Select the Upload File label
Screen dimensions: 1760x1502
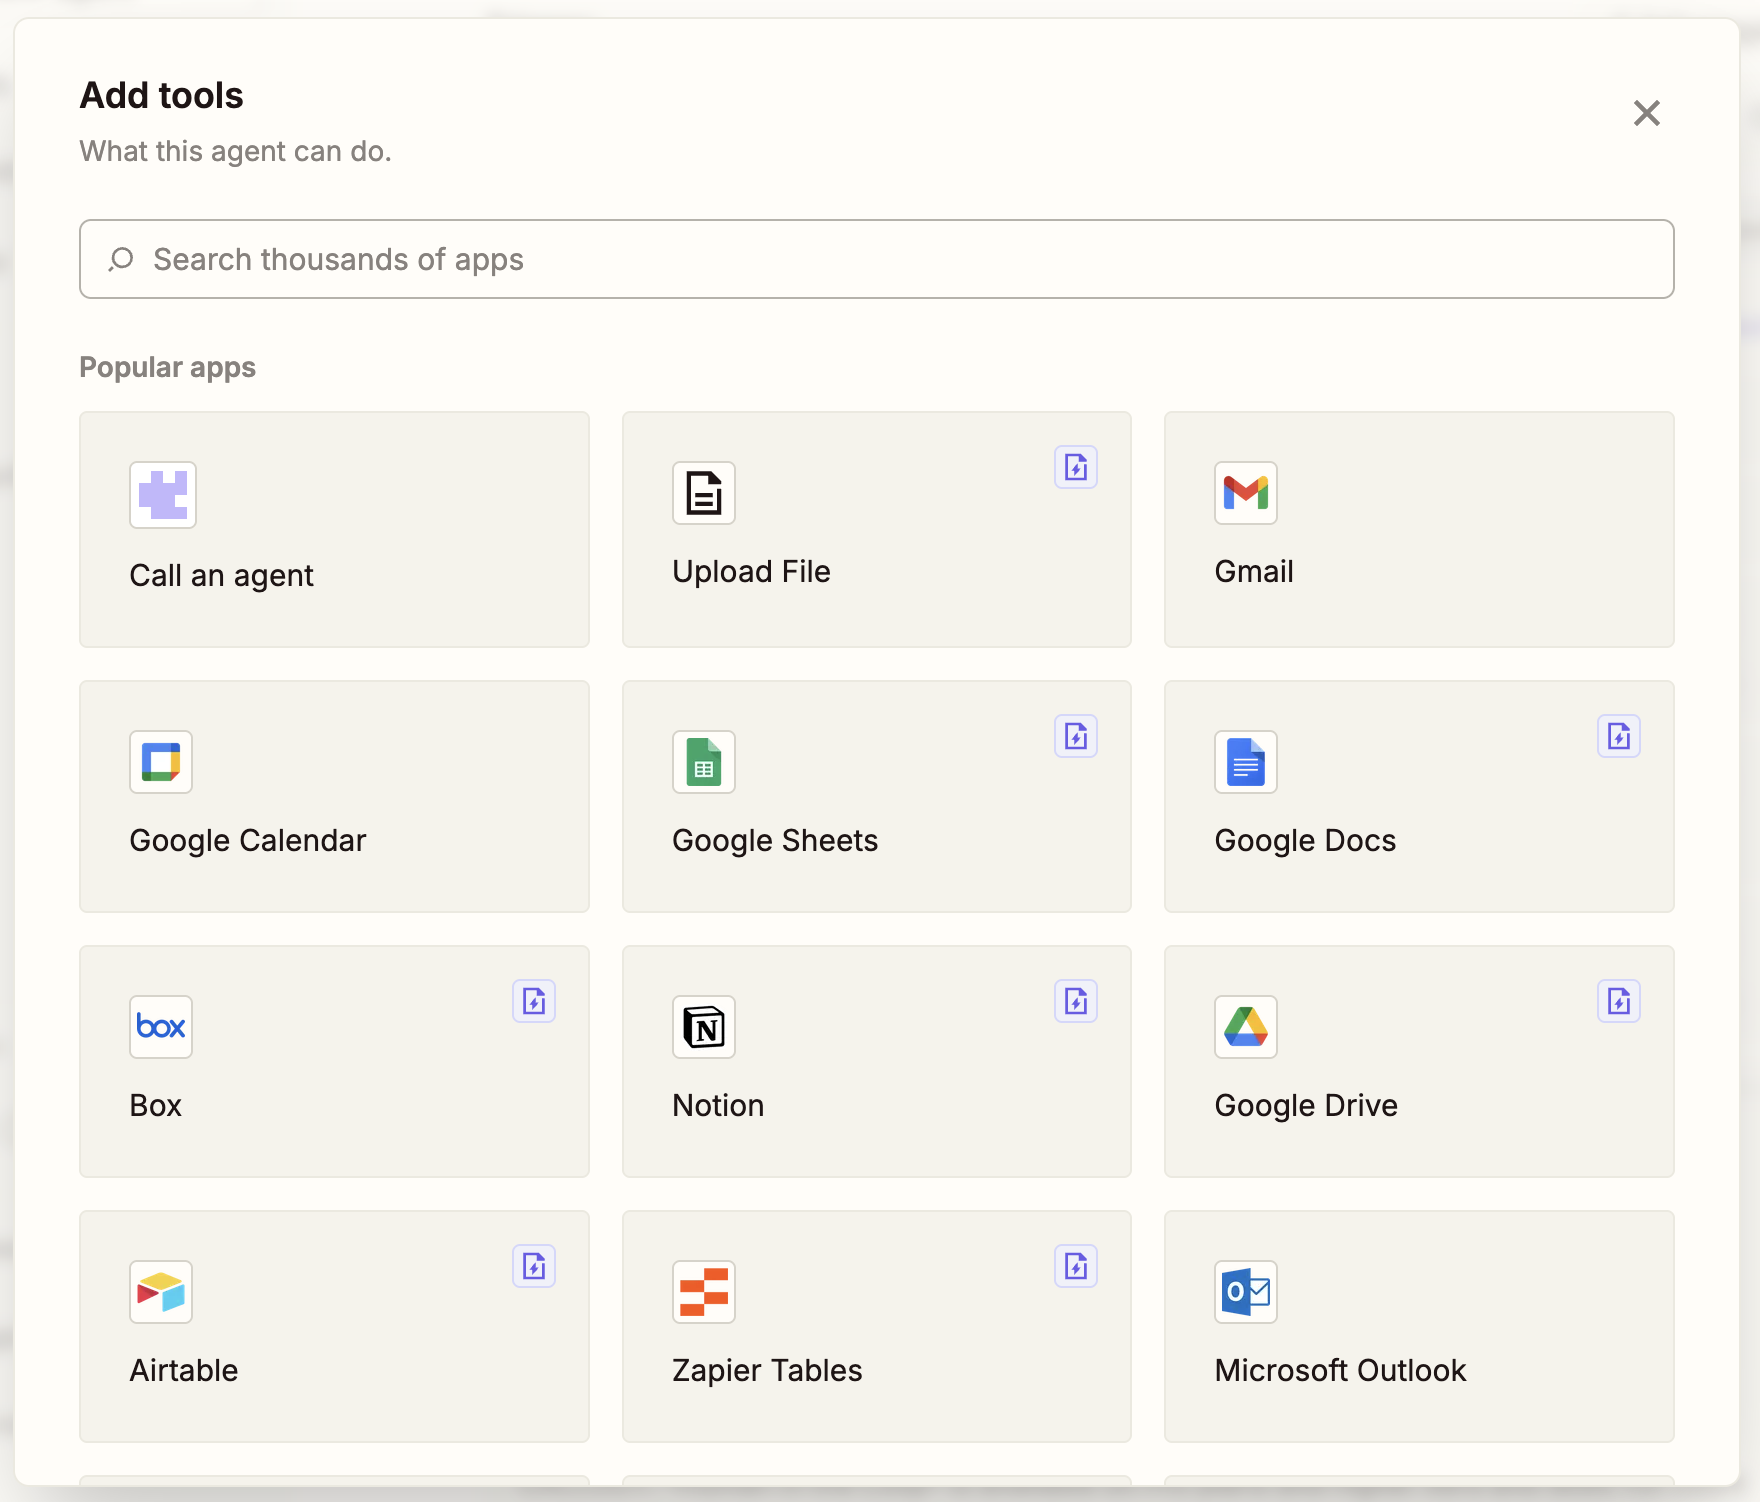coord(751,572)
